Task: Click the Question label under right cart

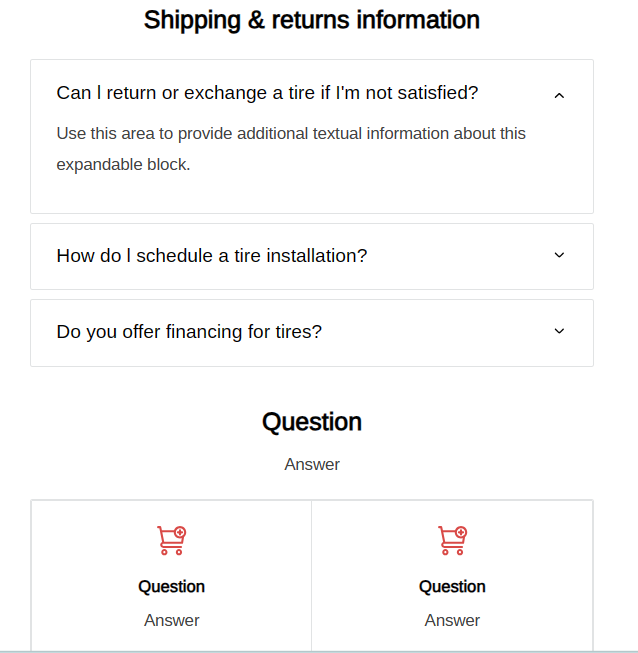Action: click(452, 587)
